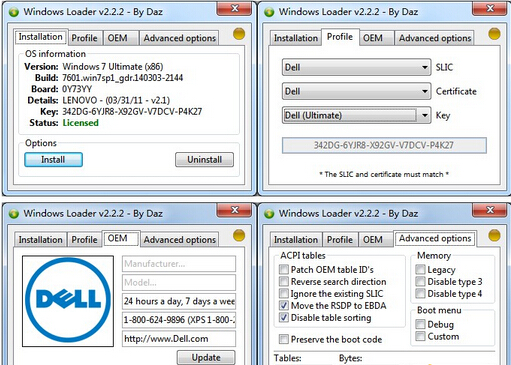Check Disable type 3 option
The height and width of the screenshot is (365, 511).
420,281
